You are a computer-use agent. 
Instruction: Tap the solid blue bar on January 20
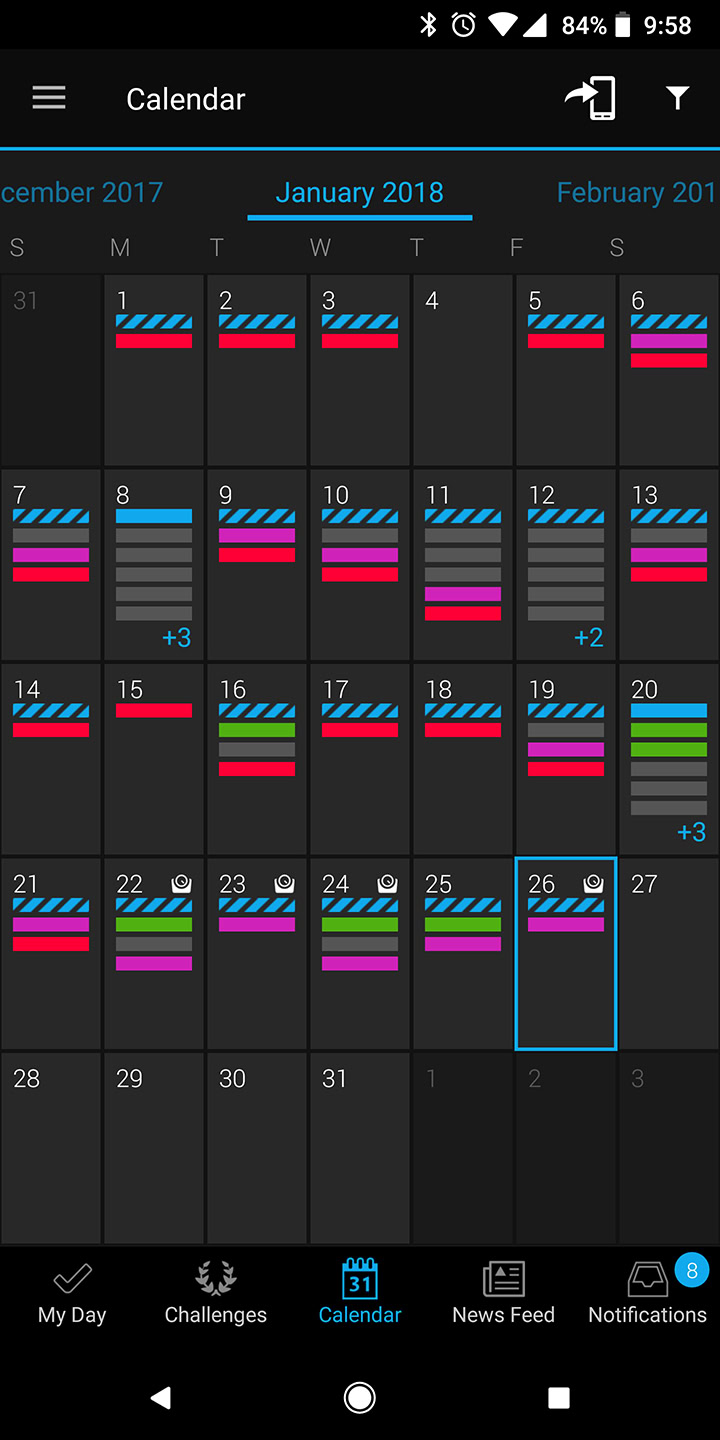[x=669, y=711]
